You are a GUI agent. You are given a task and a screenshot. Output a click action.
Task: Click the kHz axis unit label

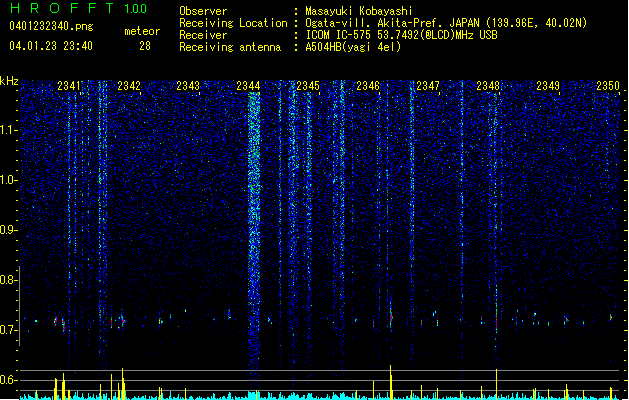9,81
